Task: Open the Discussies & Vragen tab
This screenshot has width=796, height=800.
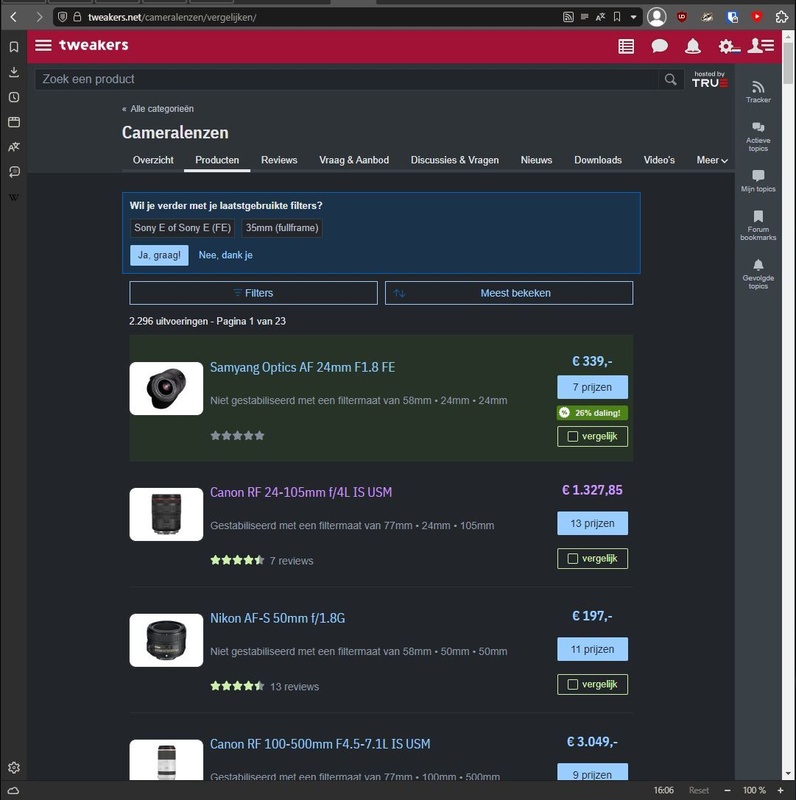Action: (455, 160)
